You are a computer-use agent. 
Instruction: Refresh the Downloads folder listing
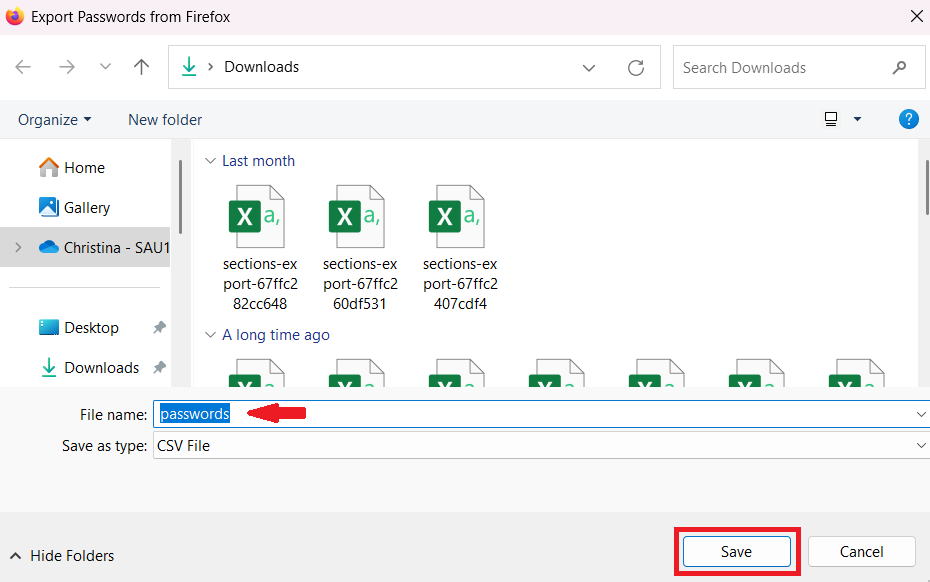[636, 68]
